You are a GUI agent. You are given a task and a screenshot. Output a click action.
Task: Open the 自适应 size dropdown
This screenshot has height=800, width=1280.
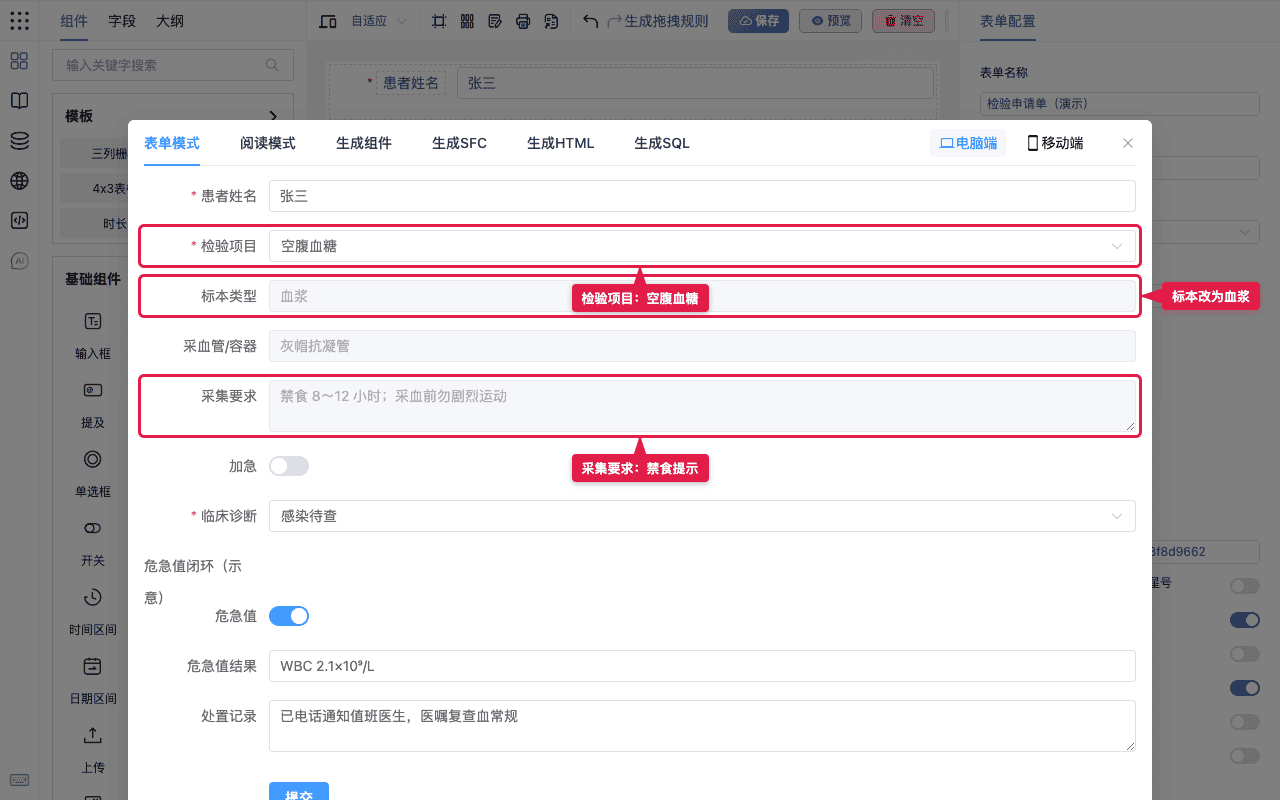379,21
